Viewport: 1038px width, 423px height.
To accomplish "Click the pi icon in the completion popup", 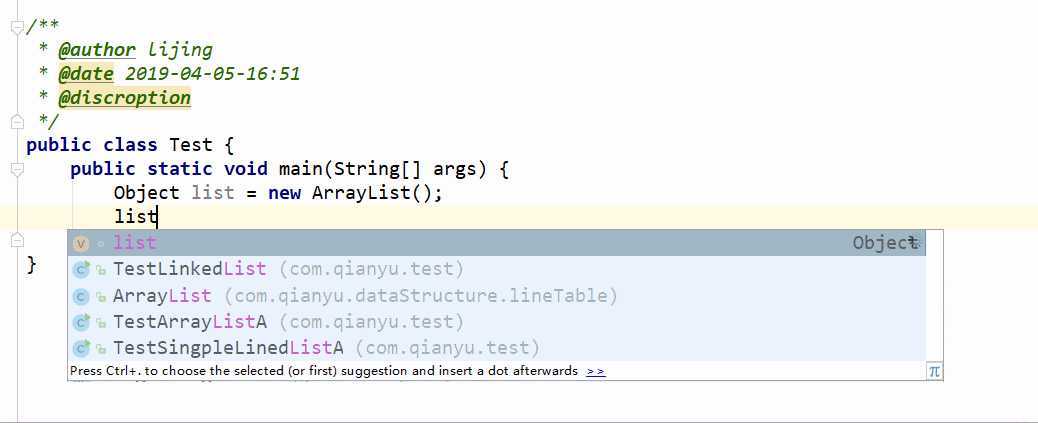I will click(x=934, y=371).
